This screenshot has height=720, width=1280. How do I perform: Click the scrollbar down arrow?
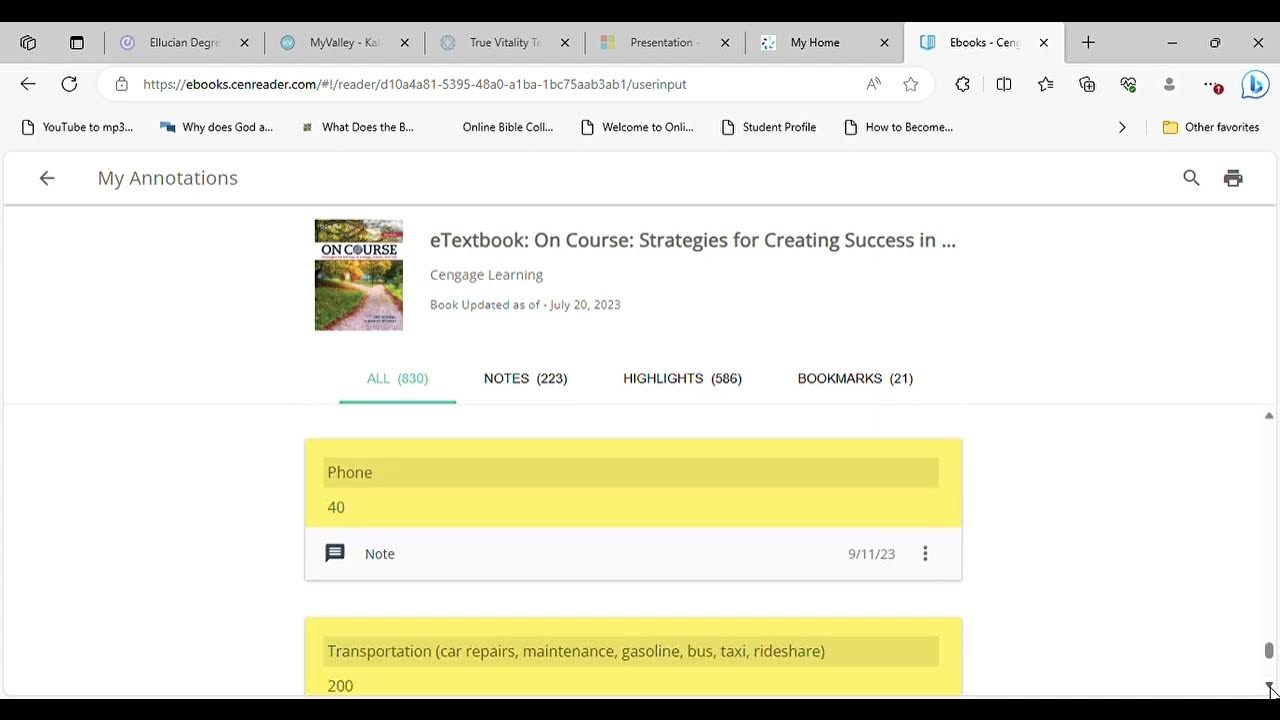click(x=1269, y=686)
